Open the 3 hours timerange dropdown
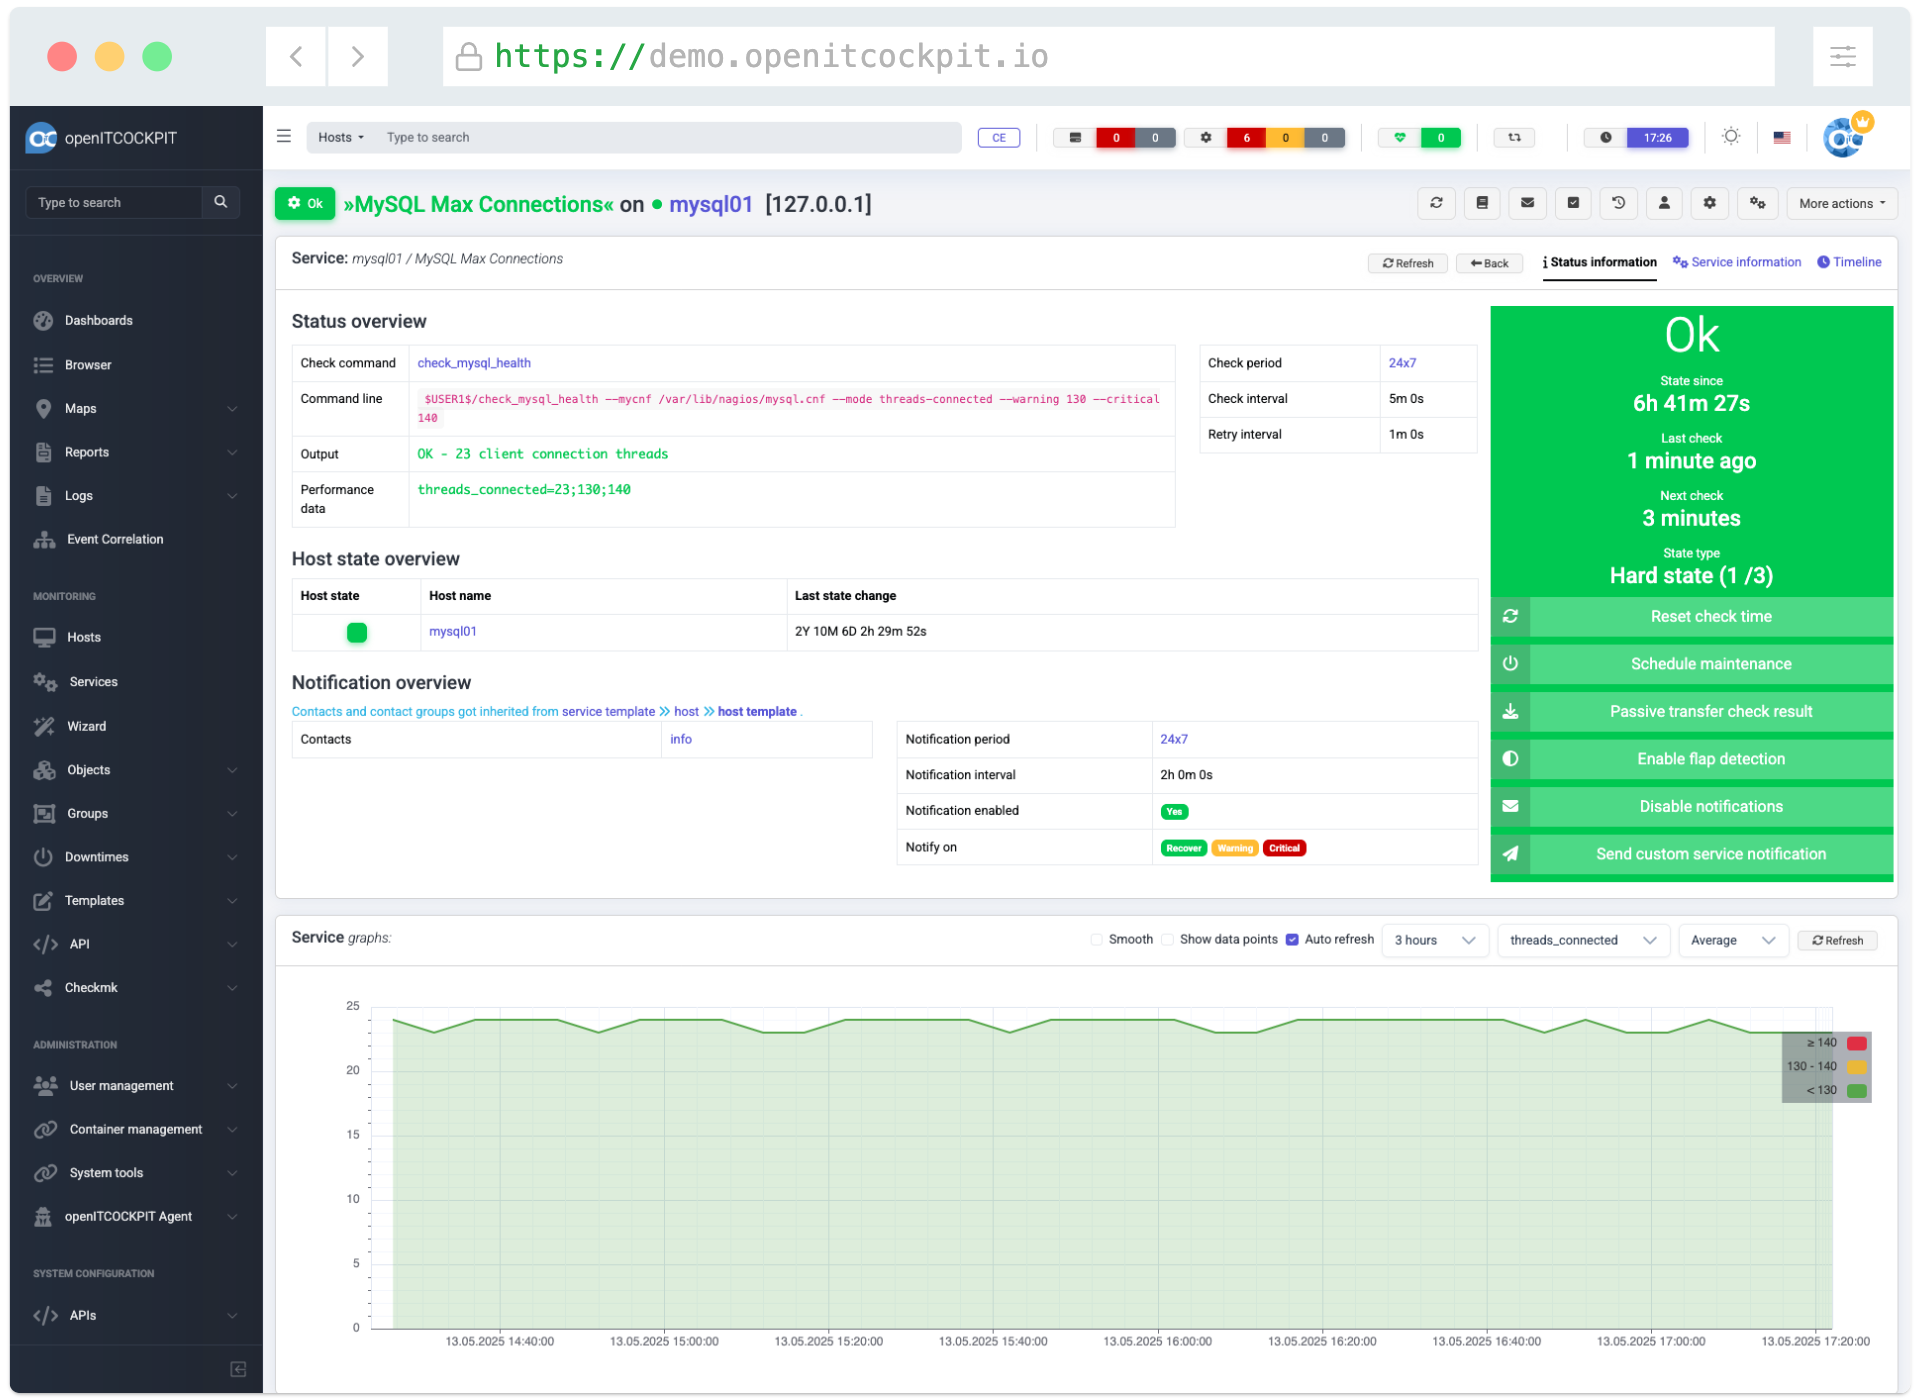 pyautogui.click(x=1435, y=940)
